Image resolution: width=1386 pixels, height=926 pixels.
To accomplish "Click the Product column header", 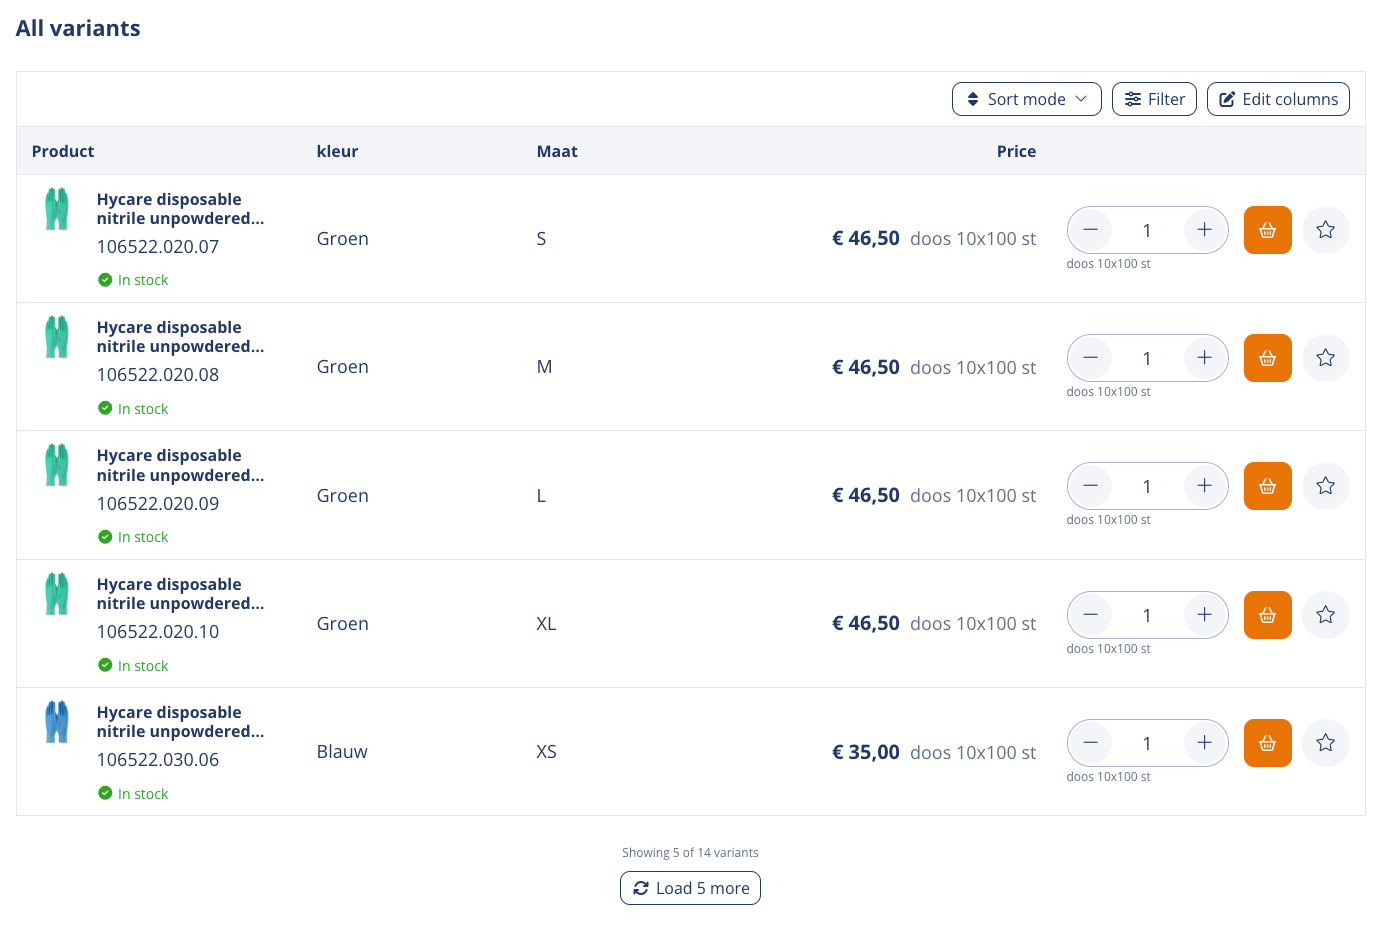I will pyautogui.click(x=63, y=151).
